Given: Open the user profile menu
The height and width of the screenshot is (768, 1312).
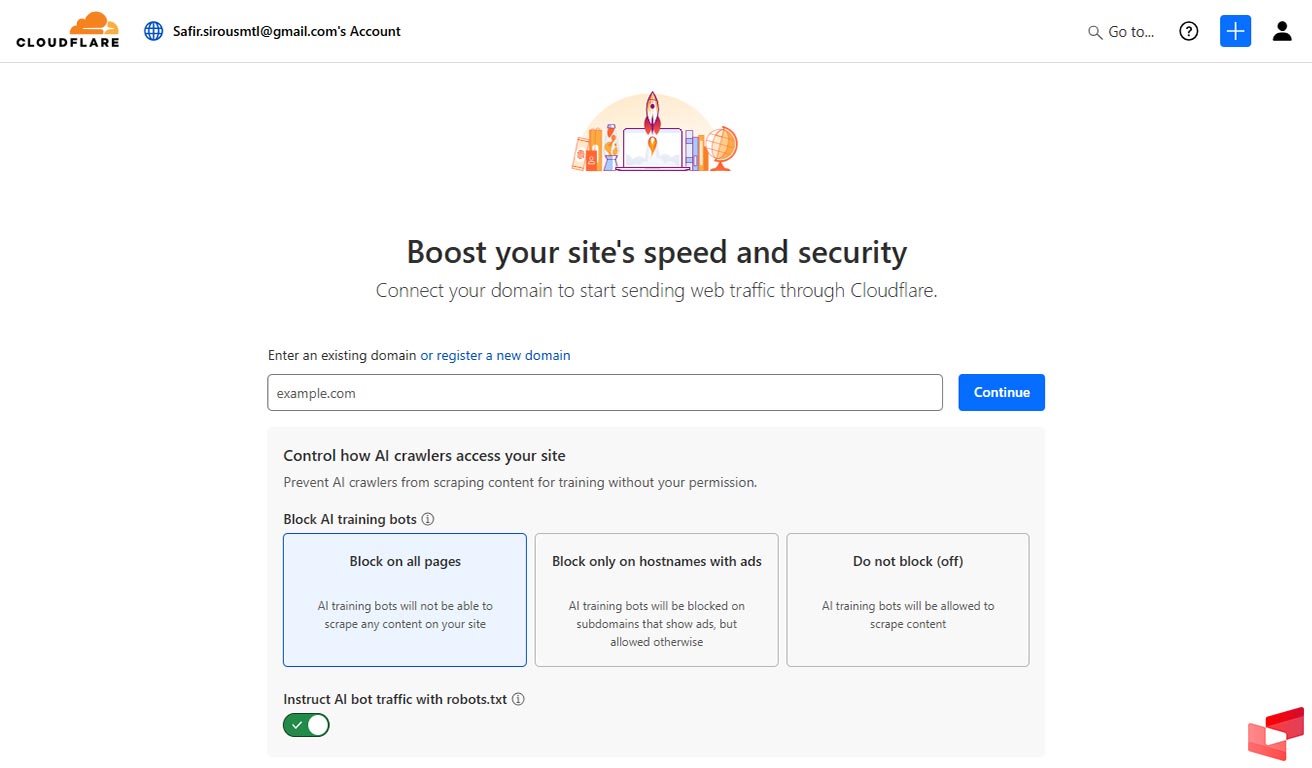Looking at the screenshot, I should pyautogui.click(x=1282, y=31).
